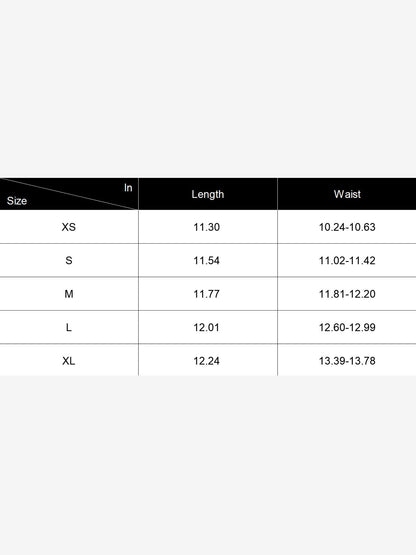Click the Length column header
The image size is (416, 555).
click(x=208, y=194)
